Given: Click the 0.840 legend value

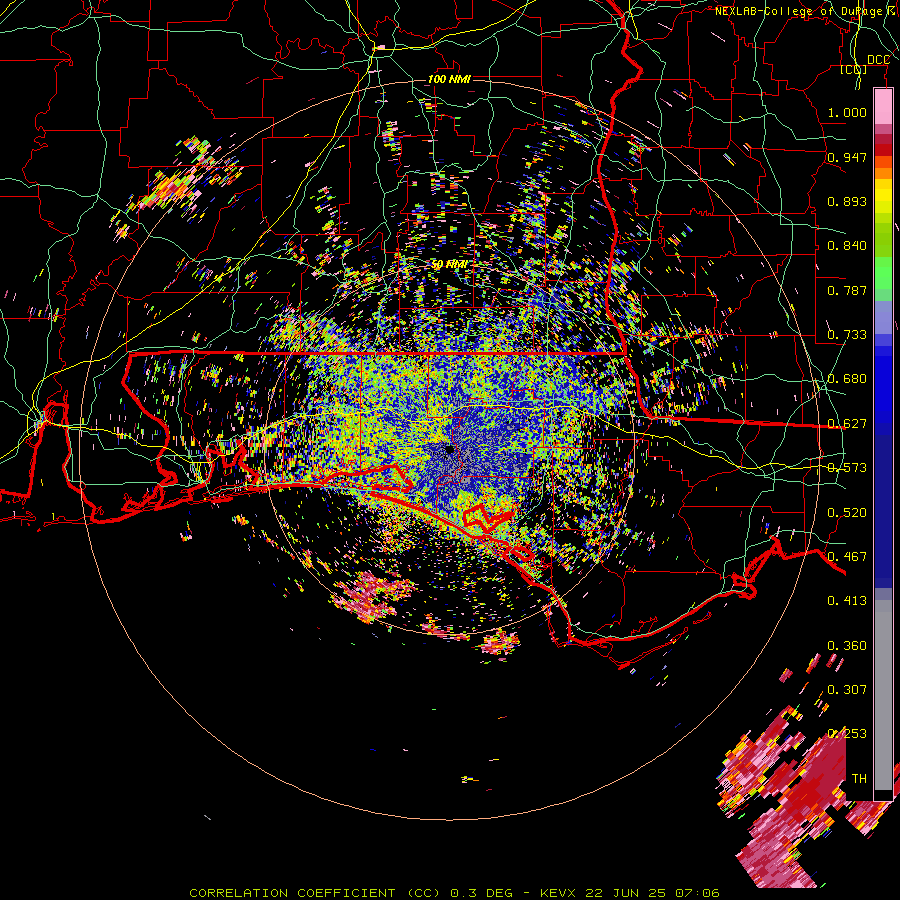Looking at the screenshot, I should point(847,246).
